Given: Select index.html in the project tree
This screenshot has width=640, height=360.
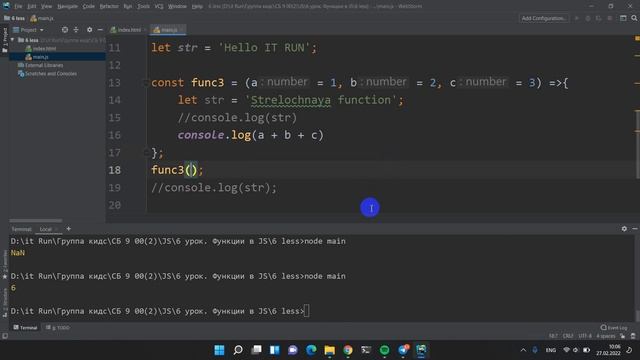Looking at the screenshot, I should coord(41,48).
